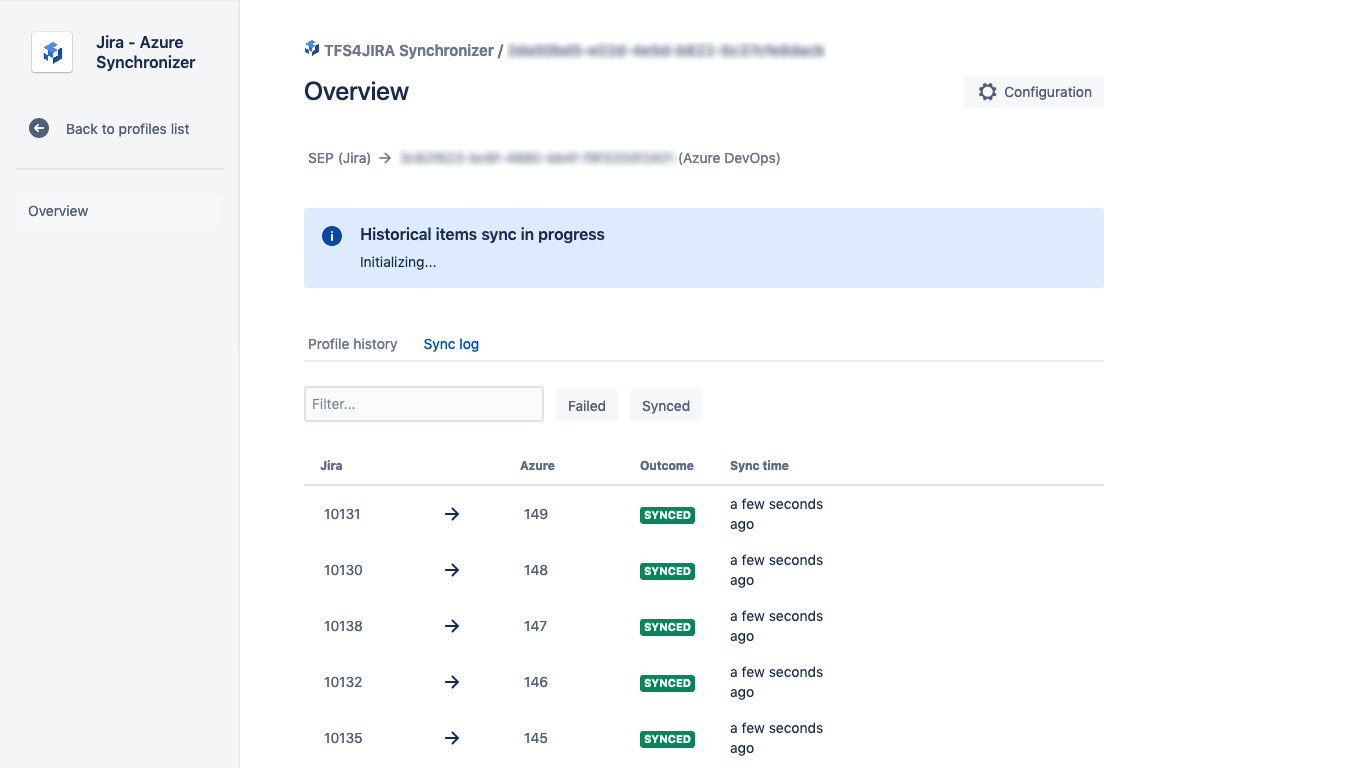Click the gear icon in the Configuration button
Image resolution: width=1366 pixels, height=768 pixels.
[988, 92]
